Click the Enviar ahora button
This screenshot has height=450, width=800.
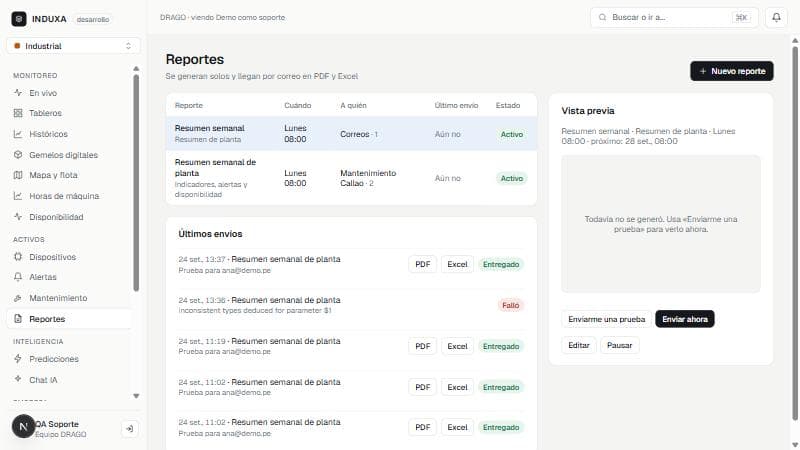pyautogui.click(x=685, y=319)
